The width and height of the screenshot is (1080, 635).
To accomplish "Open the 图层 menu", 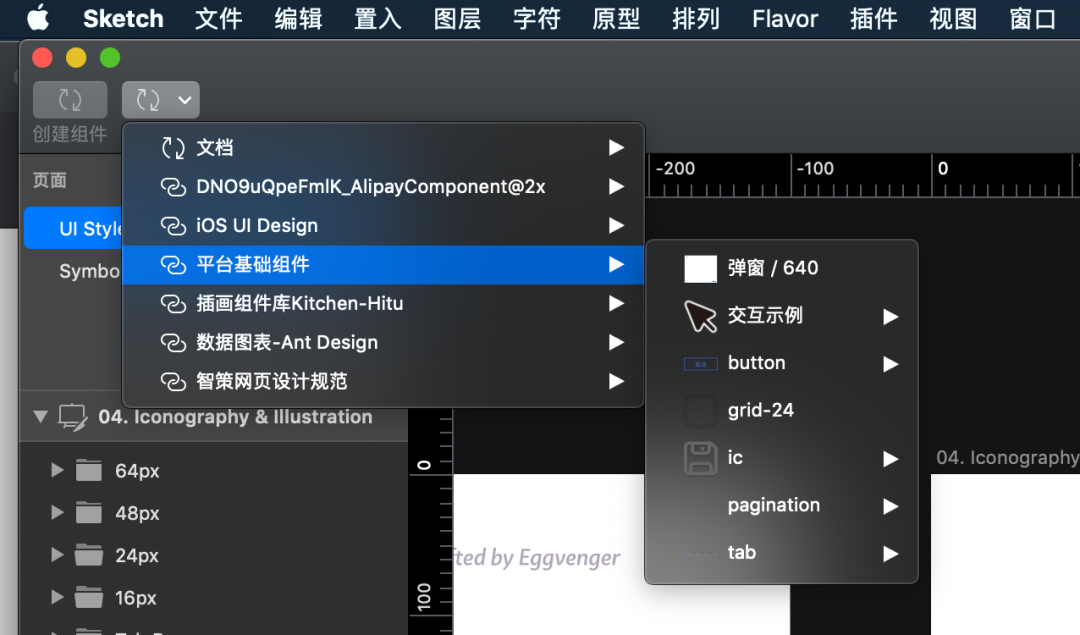I will 457,19.
